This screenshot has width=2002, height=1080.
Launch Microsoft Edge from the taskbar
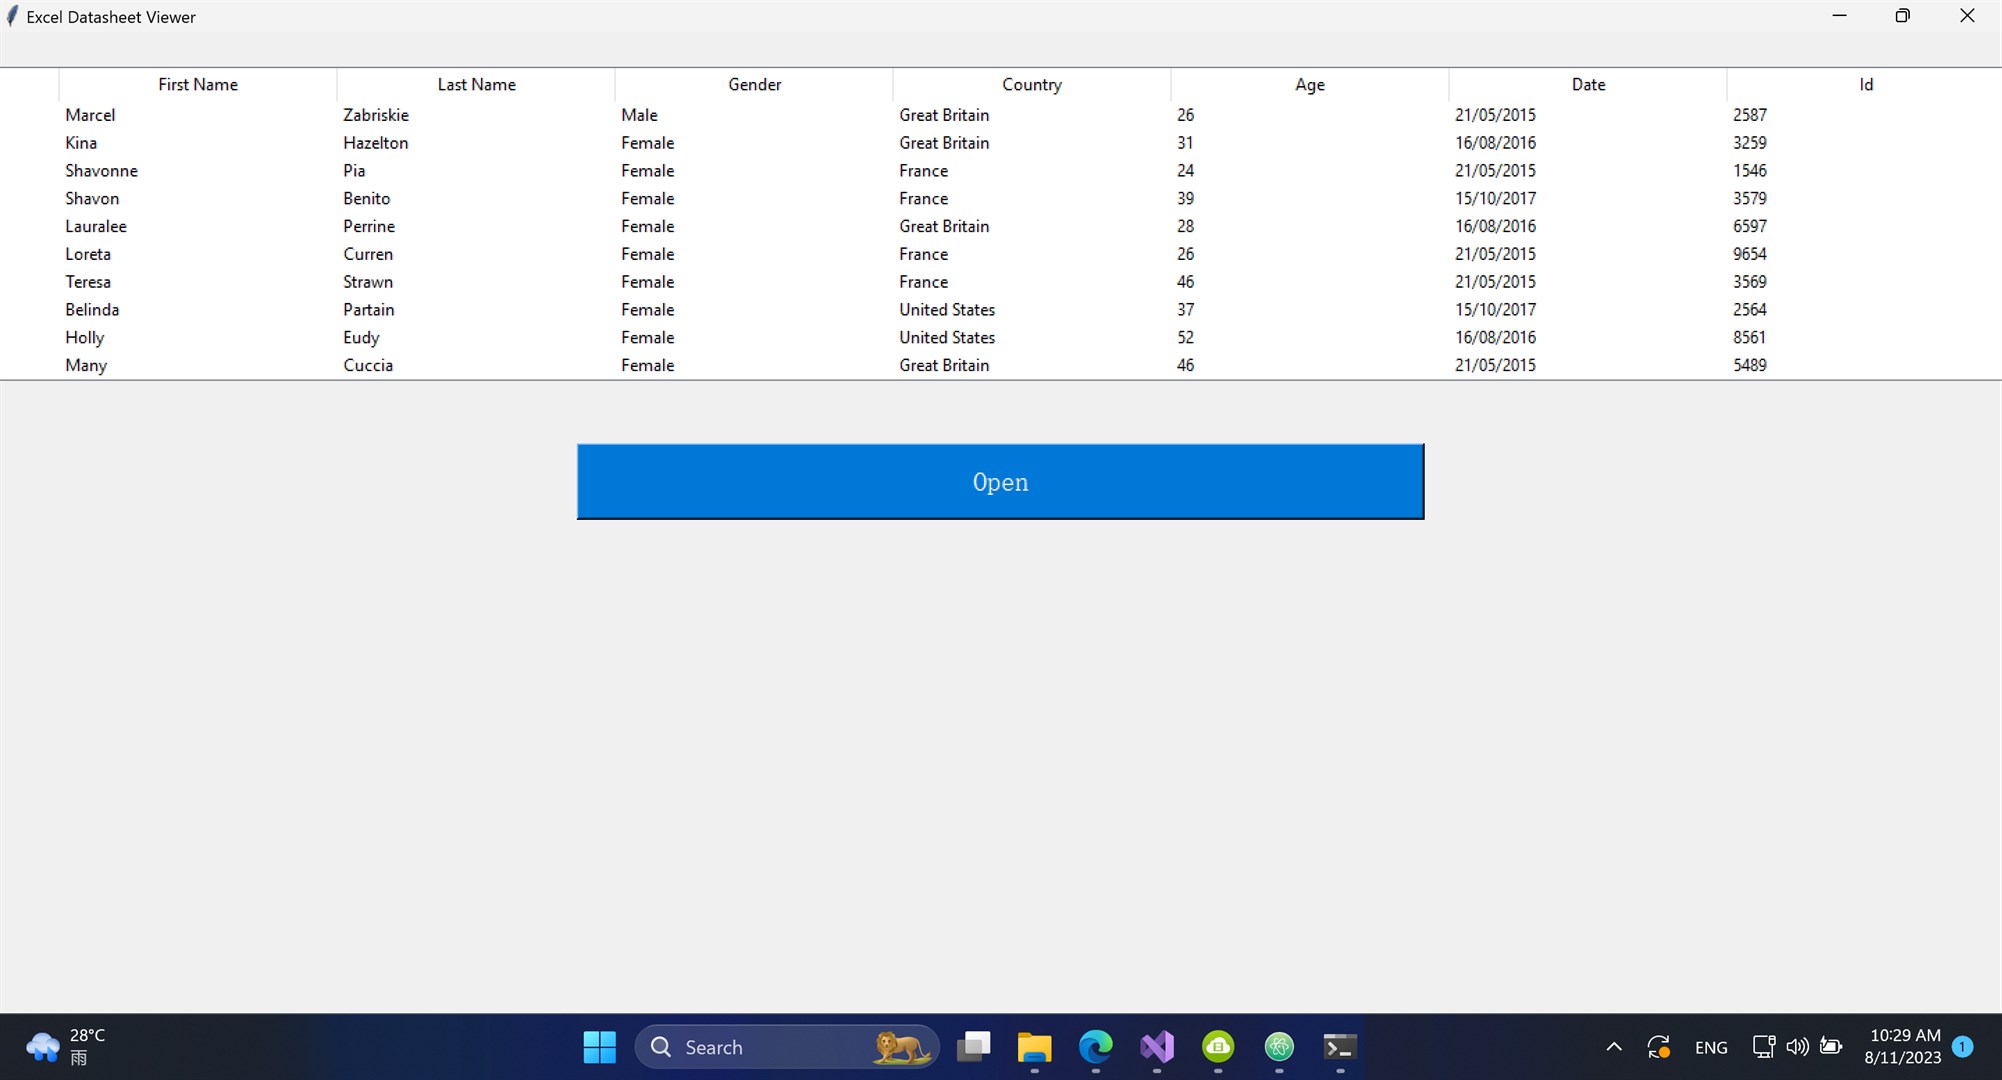[1096, 1047]
